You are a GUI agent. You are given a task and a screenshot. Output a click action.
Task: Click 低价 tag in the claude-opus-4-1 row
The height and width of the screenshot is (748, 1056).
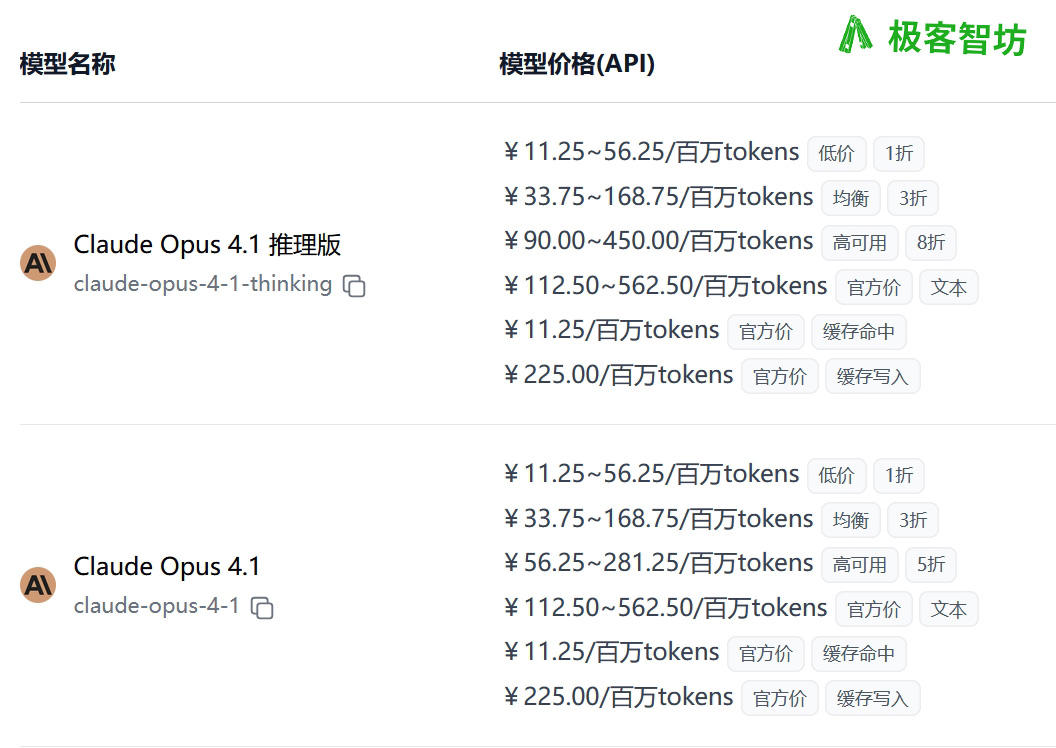[x=836, y=475]
